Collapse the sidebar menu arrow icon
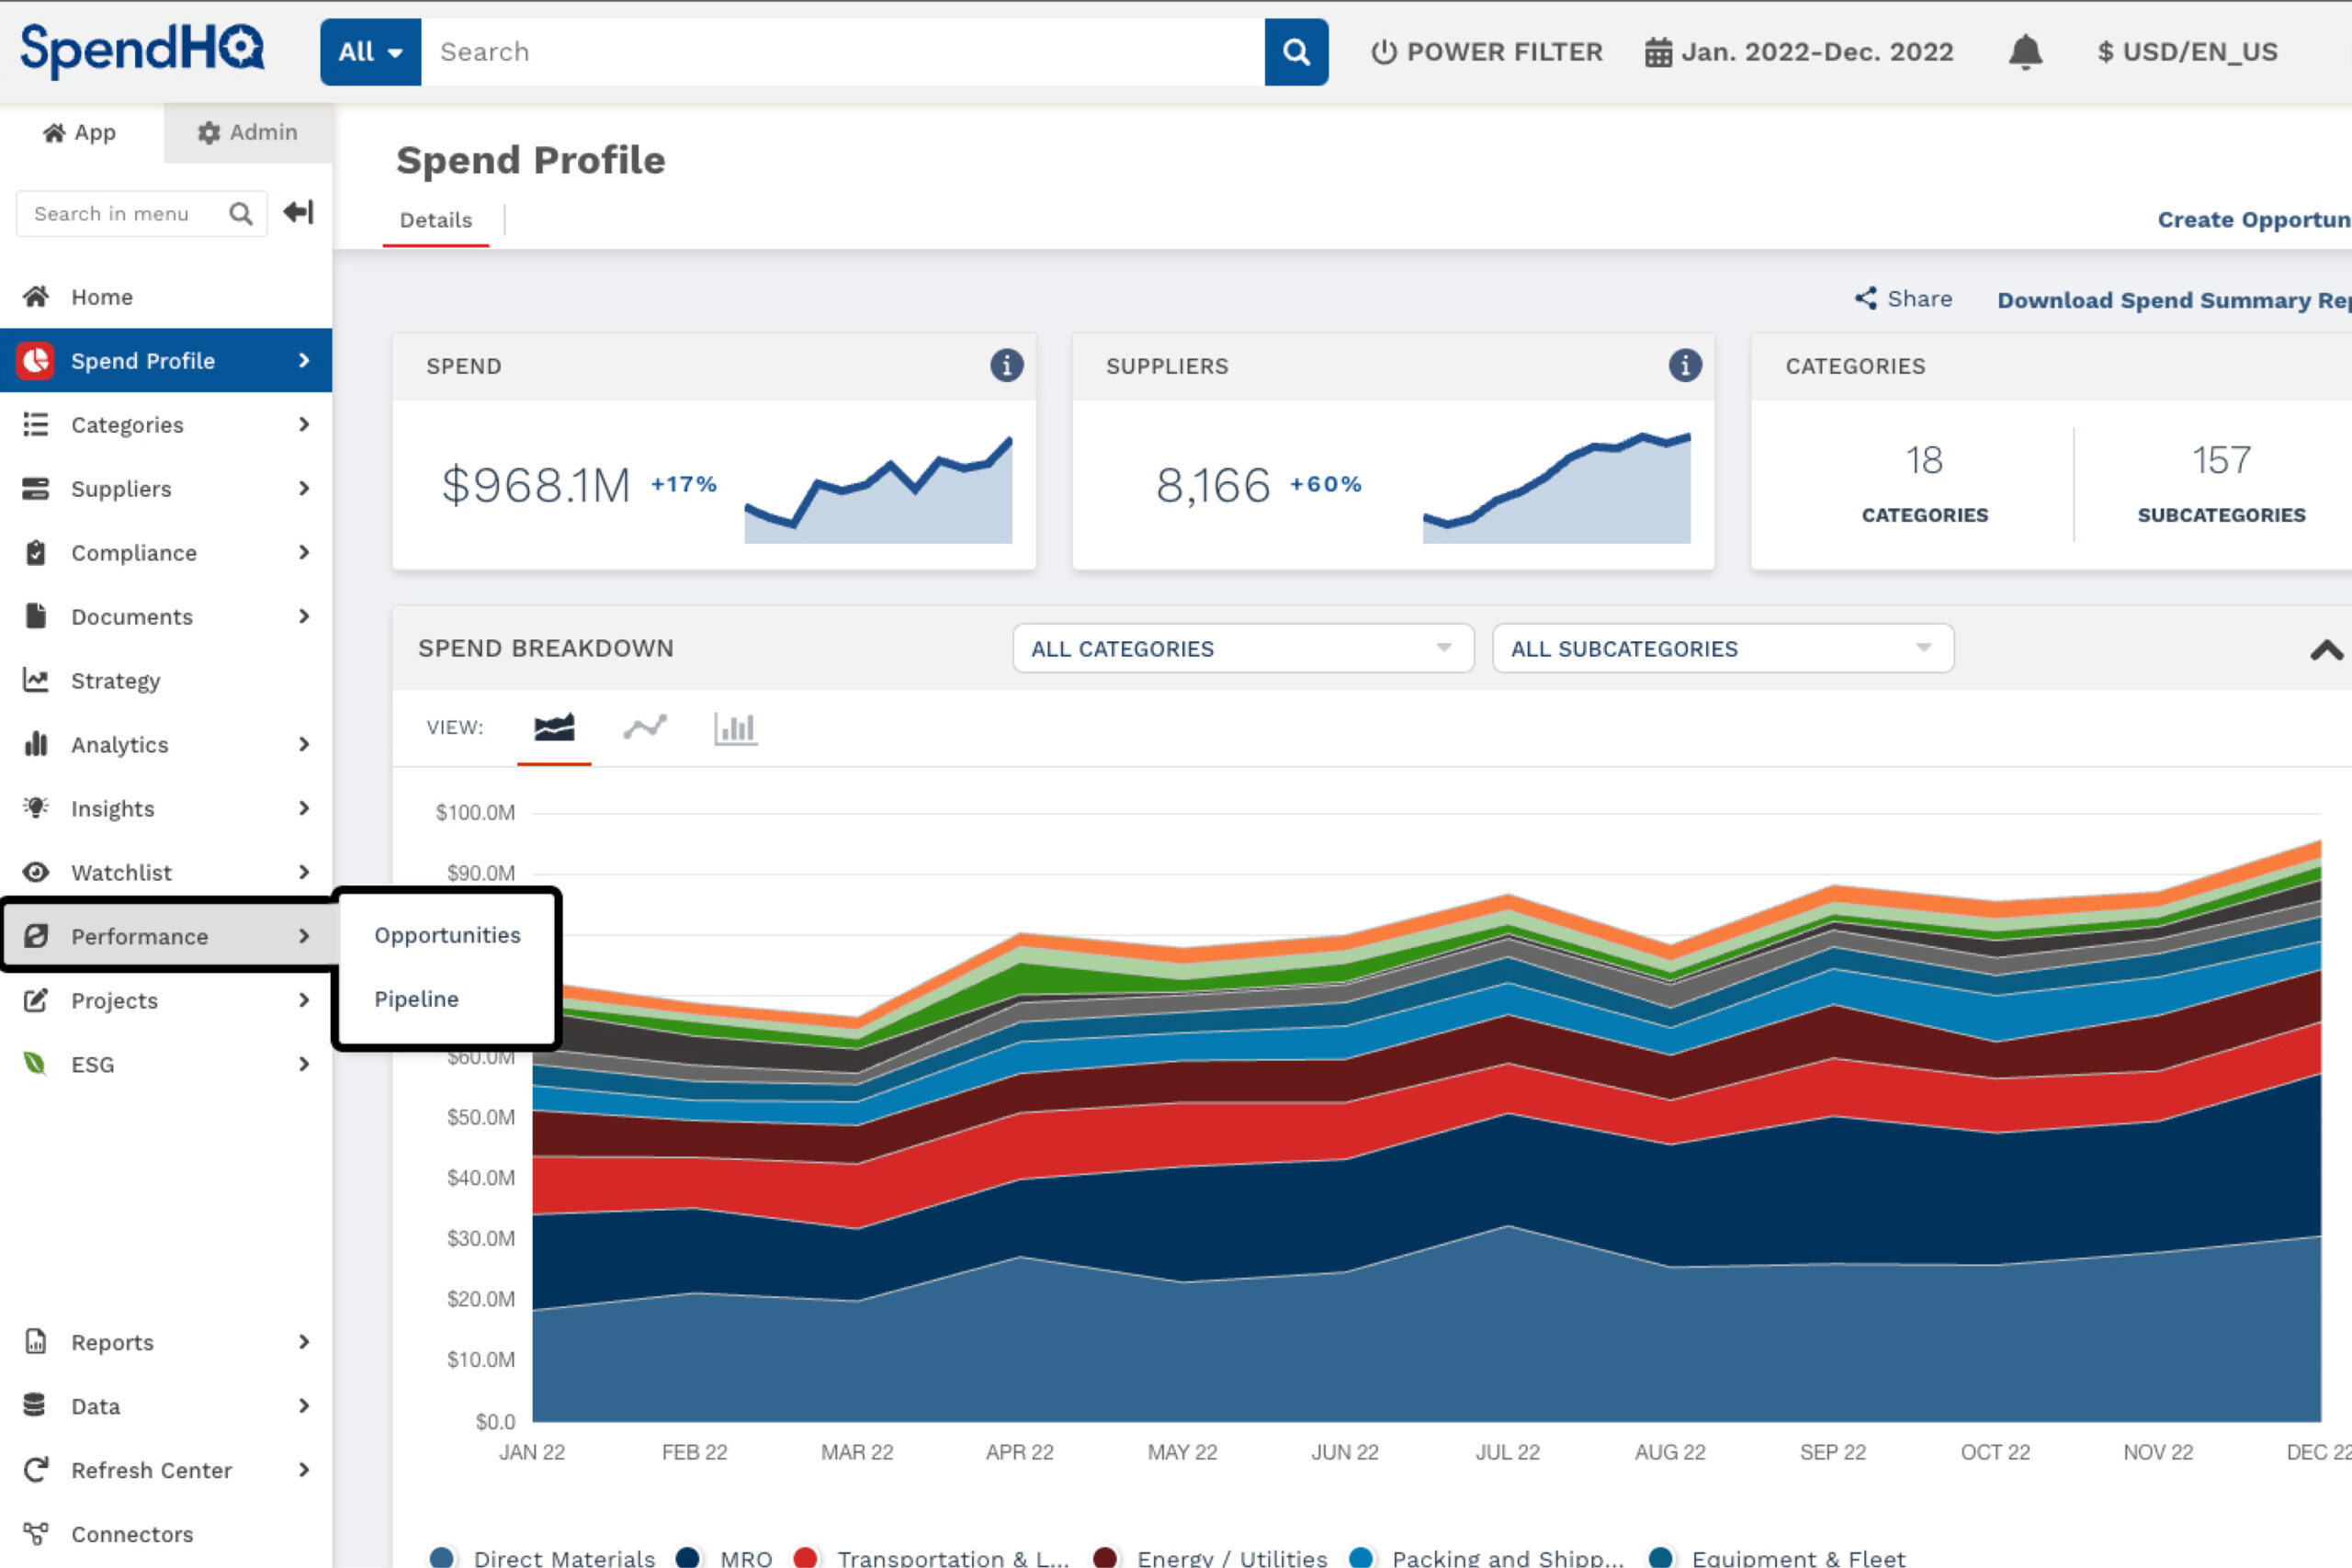Screen dimensions: 2352x1568 pos(298,213)
